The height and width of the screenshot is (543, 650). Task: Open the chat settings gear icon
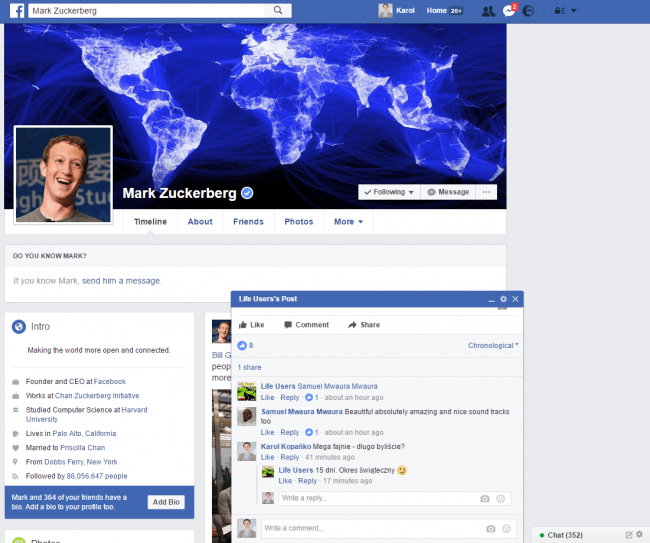(640, 534)
